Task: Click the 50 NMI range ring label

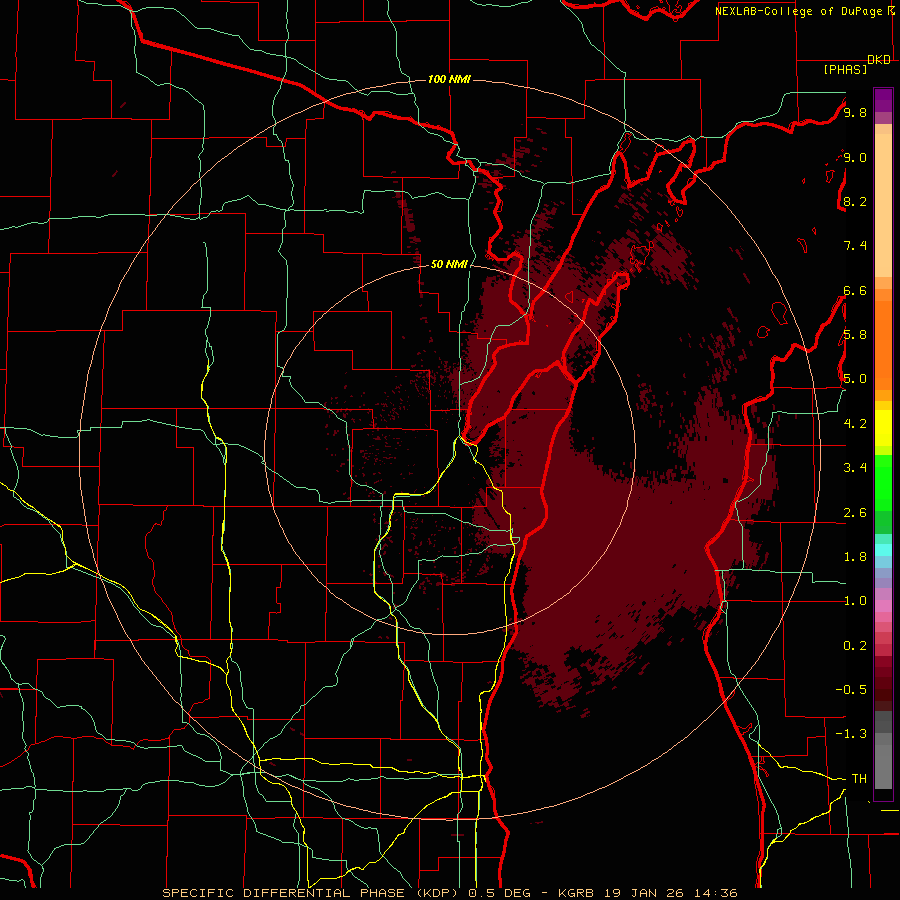Action: point(449,264)
